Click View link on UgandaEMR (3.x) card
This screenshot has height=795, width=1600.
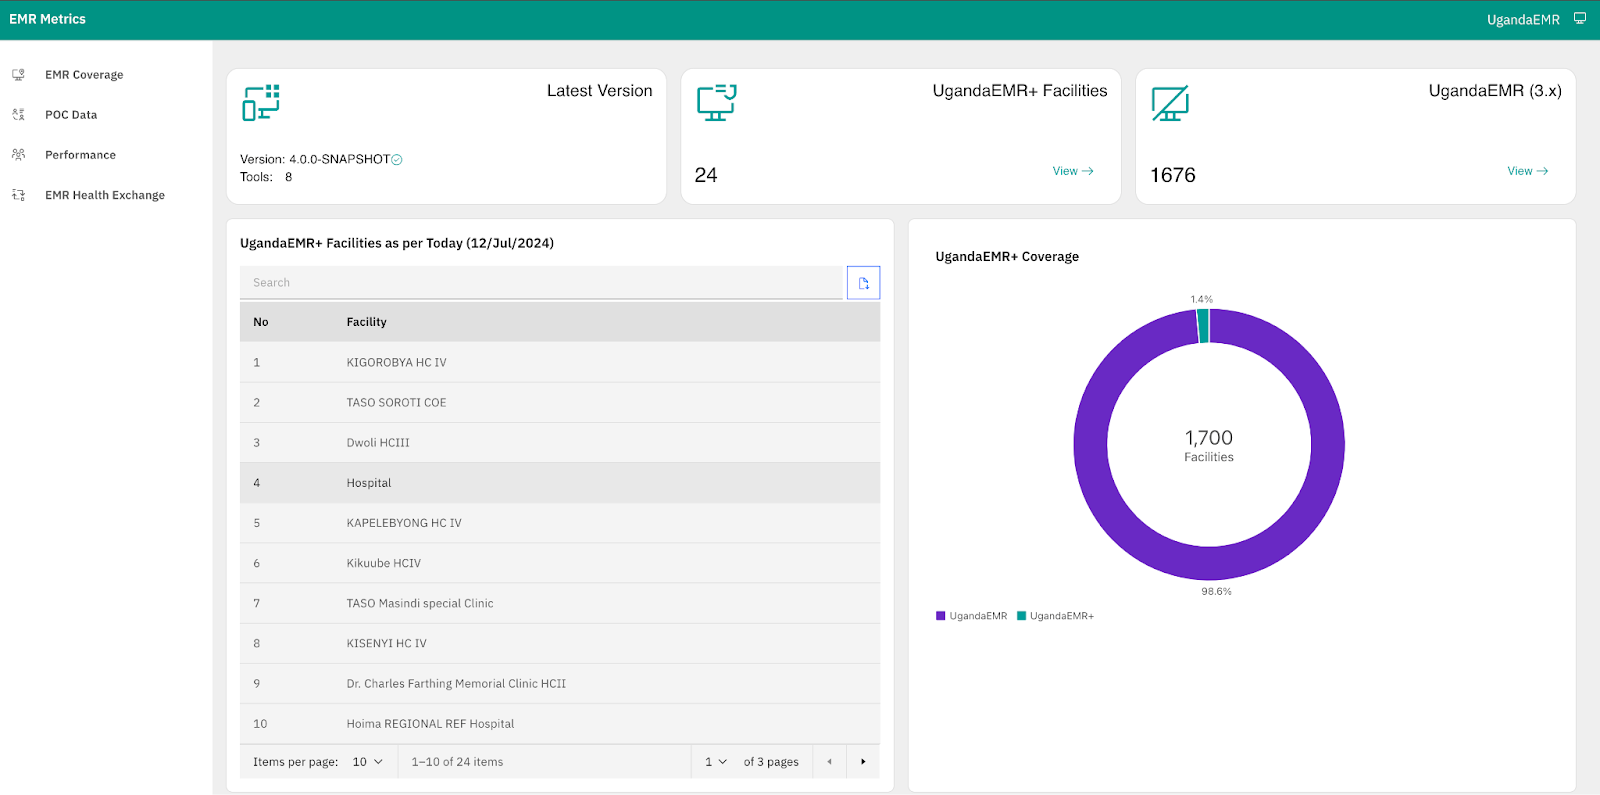point(1528,171)
